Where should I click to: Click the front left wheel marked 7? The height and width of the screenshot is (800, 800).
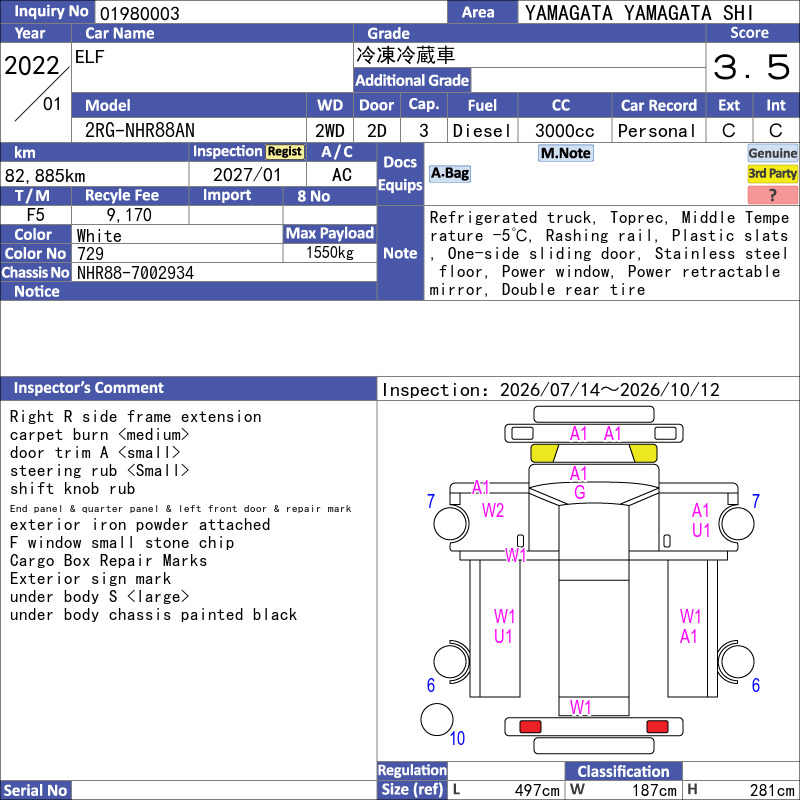pyautogui.click(x=451, y=523)
